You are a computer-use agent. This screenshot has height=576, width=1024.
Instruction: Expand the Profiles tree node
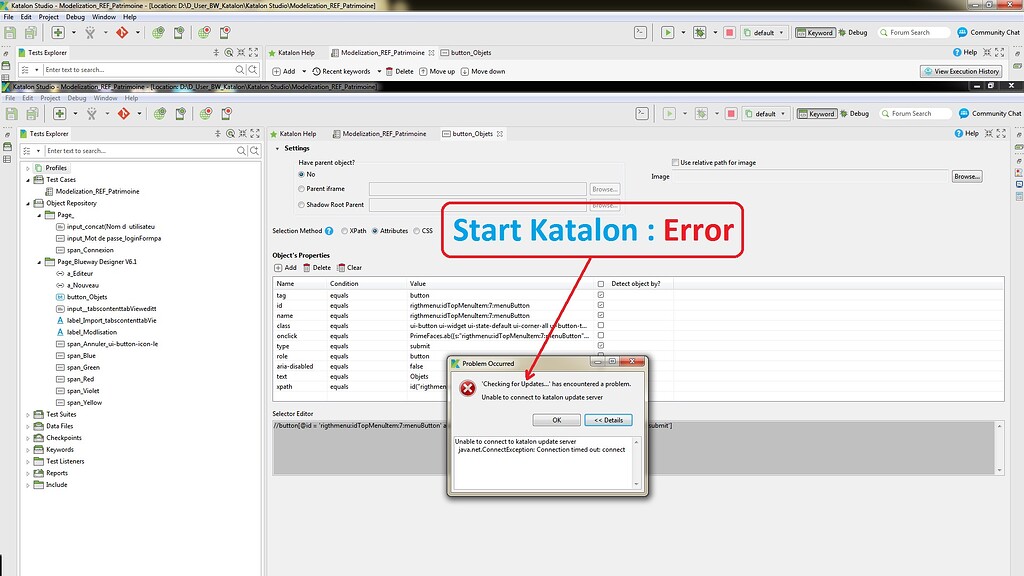point(28,168)
